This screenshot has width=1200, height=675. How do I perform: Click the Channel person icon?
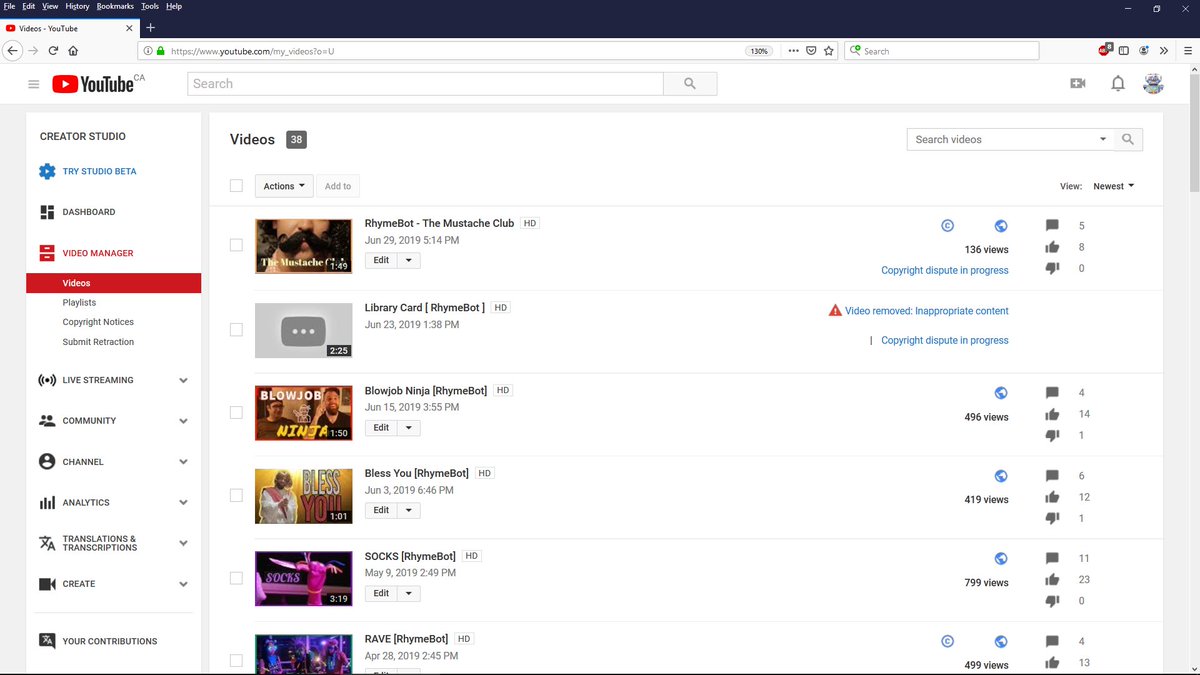coord(47,462)
